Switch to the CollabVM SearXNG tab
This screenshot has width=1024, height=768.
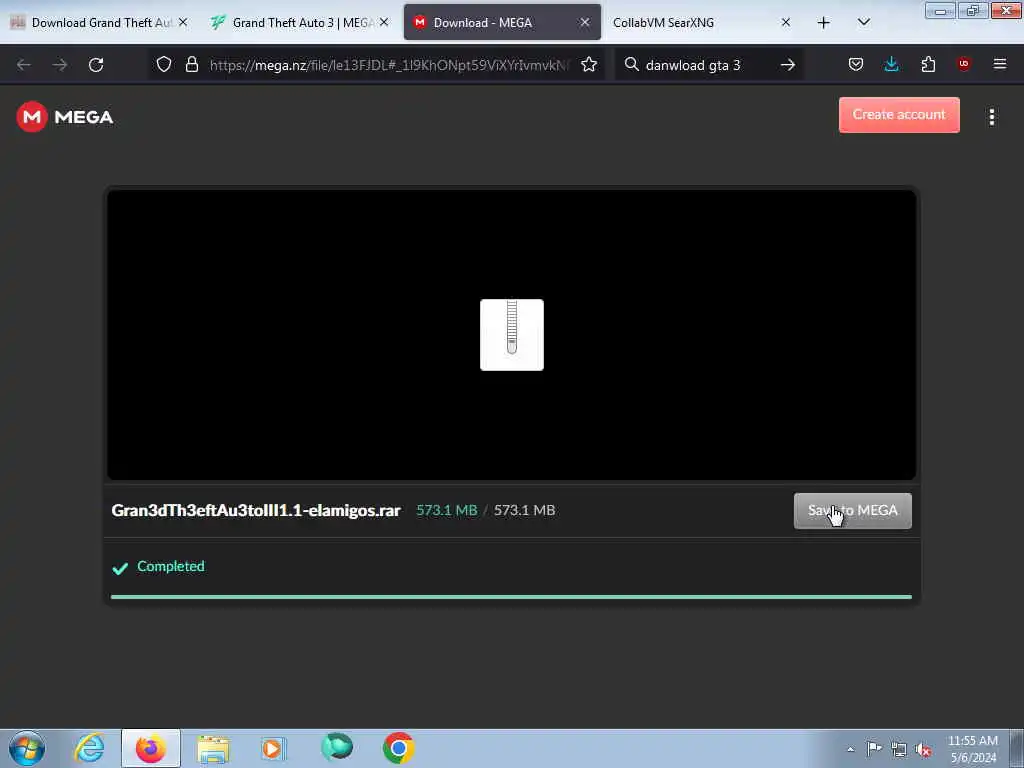pos(692,23)
